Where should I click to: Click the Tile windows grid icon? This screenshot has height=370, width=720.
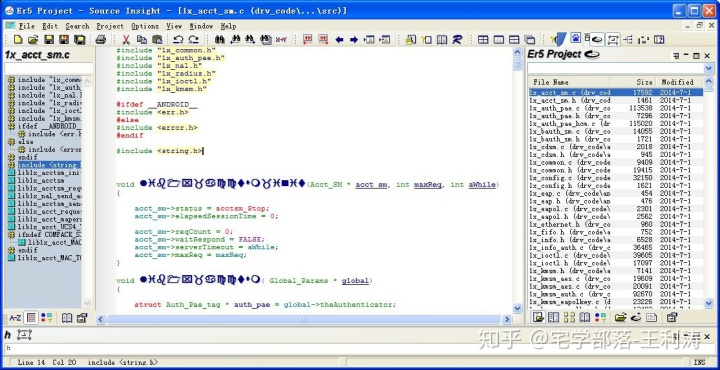tap(483, 39)
